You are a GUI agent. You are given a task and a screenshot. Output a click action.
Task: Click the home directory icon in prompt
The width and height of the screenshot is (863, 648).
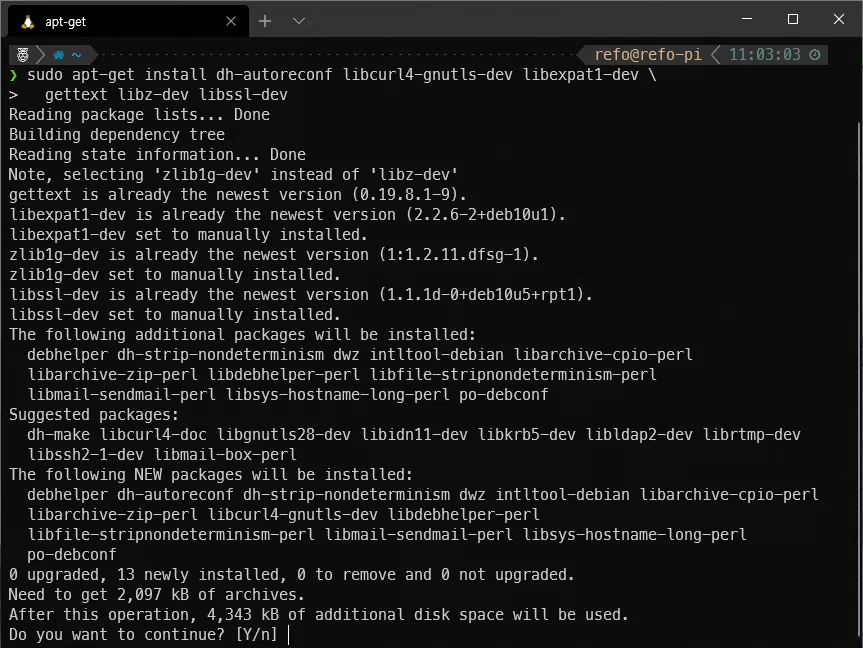click(x=59, y=55)
